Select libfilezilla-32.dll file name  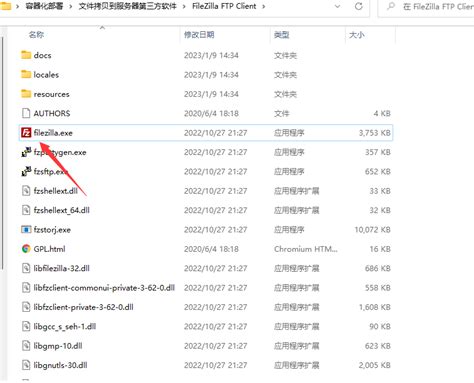pos(61,268)
